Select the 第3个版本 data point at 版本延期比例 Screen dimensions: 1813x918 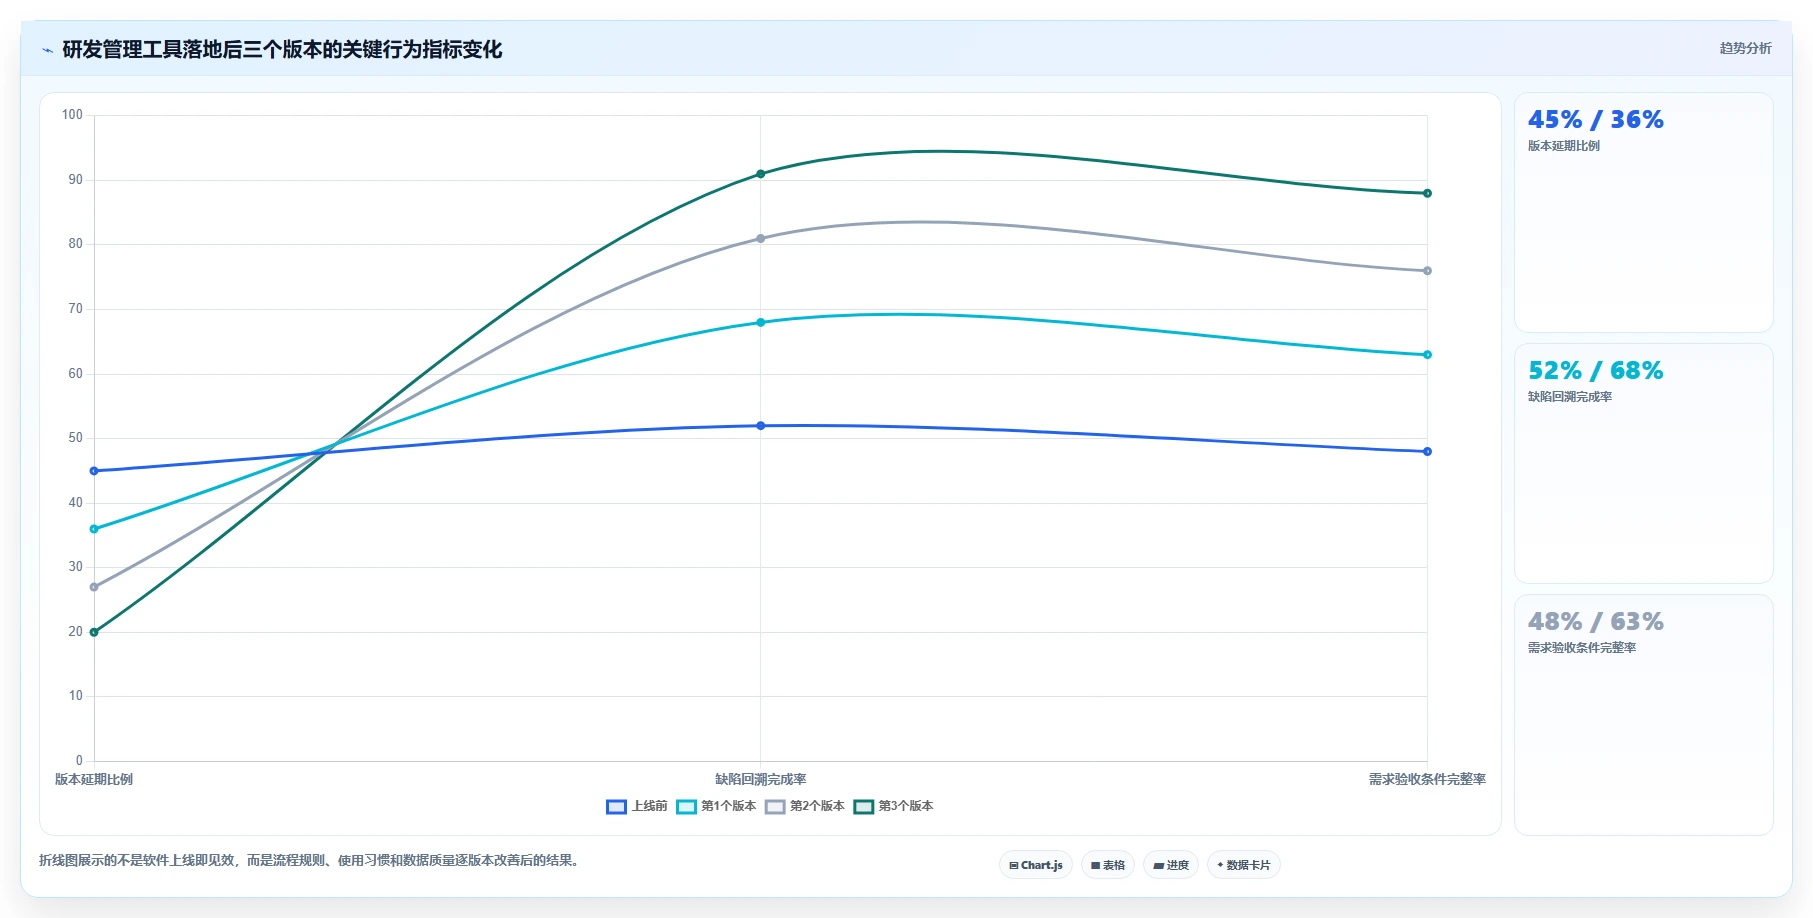(94, 632)
